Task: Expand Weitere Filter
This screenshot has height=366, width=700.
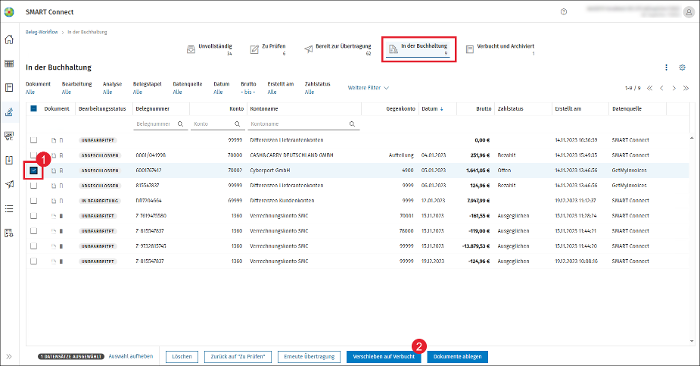Action: coord(368,88)
